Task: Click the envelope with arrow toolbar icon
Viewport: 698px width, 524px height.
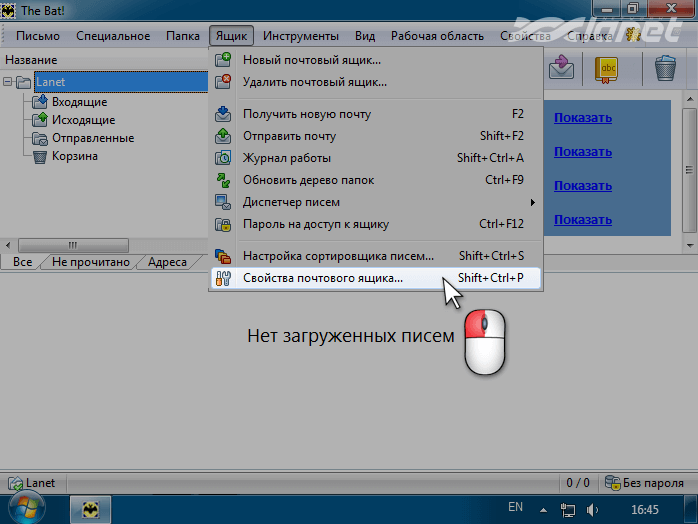Action: (x=561, y=68)
